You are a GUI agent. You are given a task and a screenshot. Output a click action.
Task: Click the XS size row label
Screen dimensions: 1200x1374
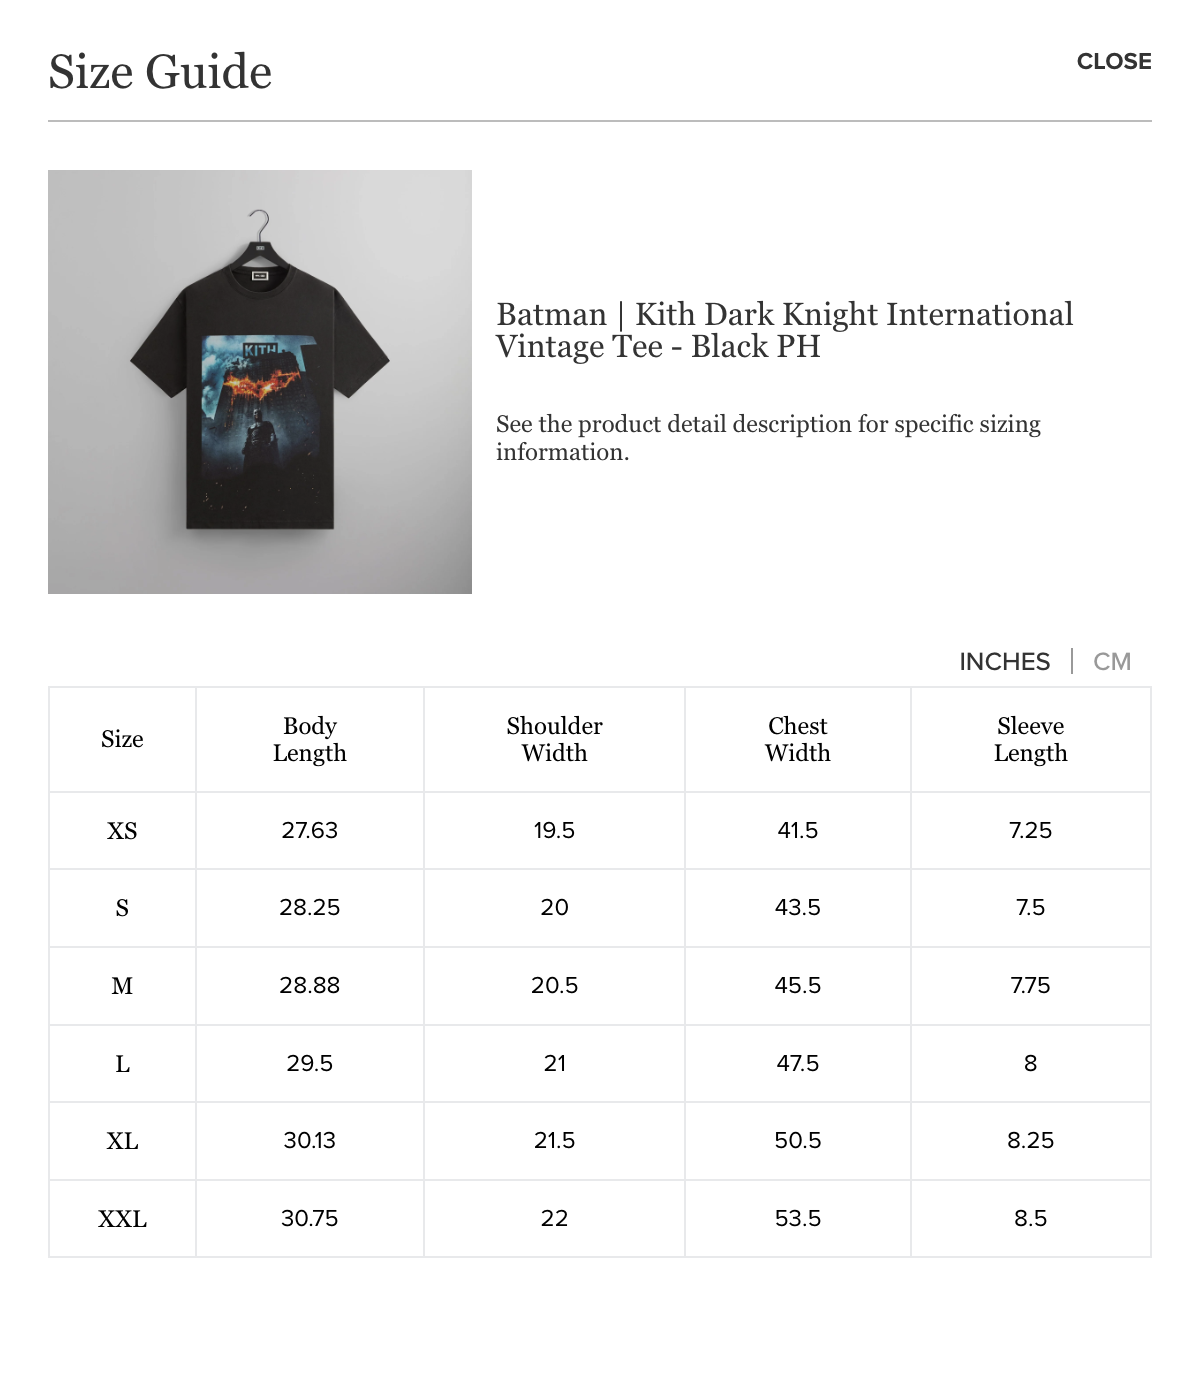pyautogui.click(x=122, y=831)
